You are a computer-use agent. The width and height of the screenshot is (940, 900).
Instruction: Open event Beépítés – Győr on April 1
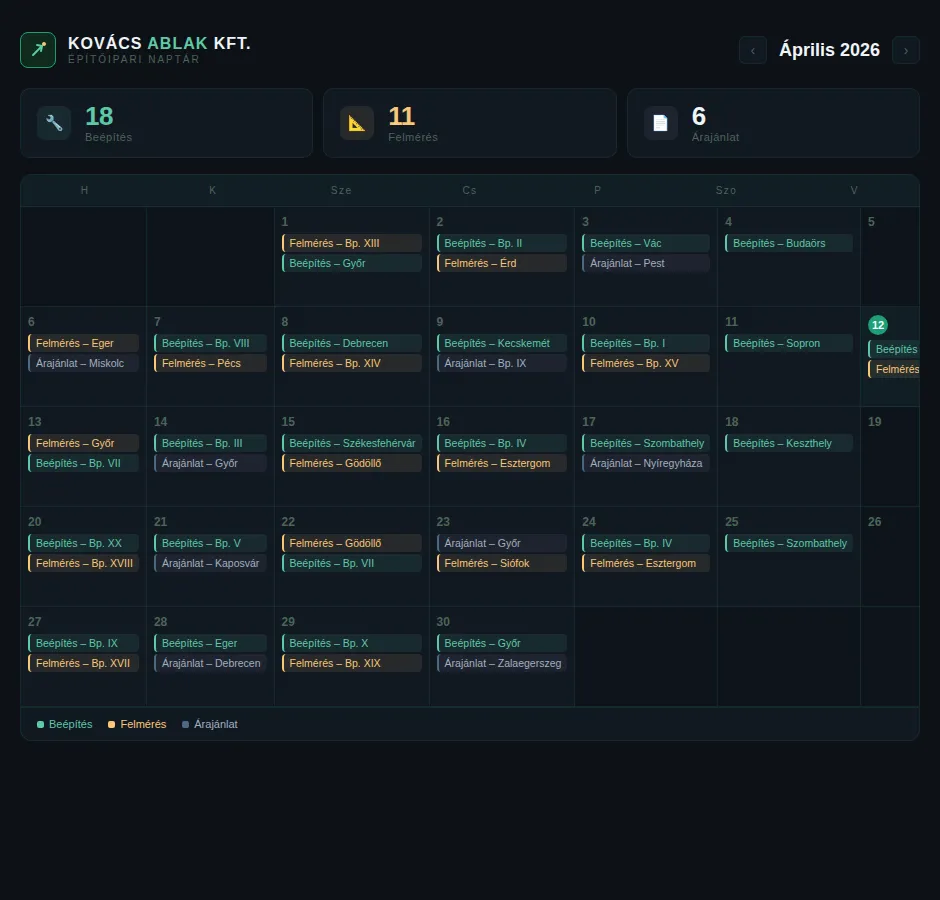tap(352, 263)
